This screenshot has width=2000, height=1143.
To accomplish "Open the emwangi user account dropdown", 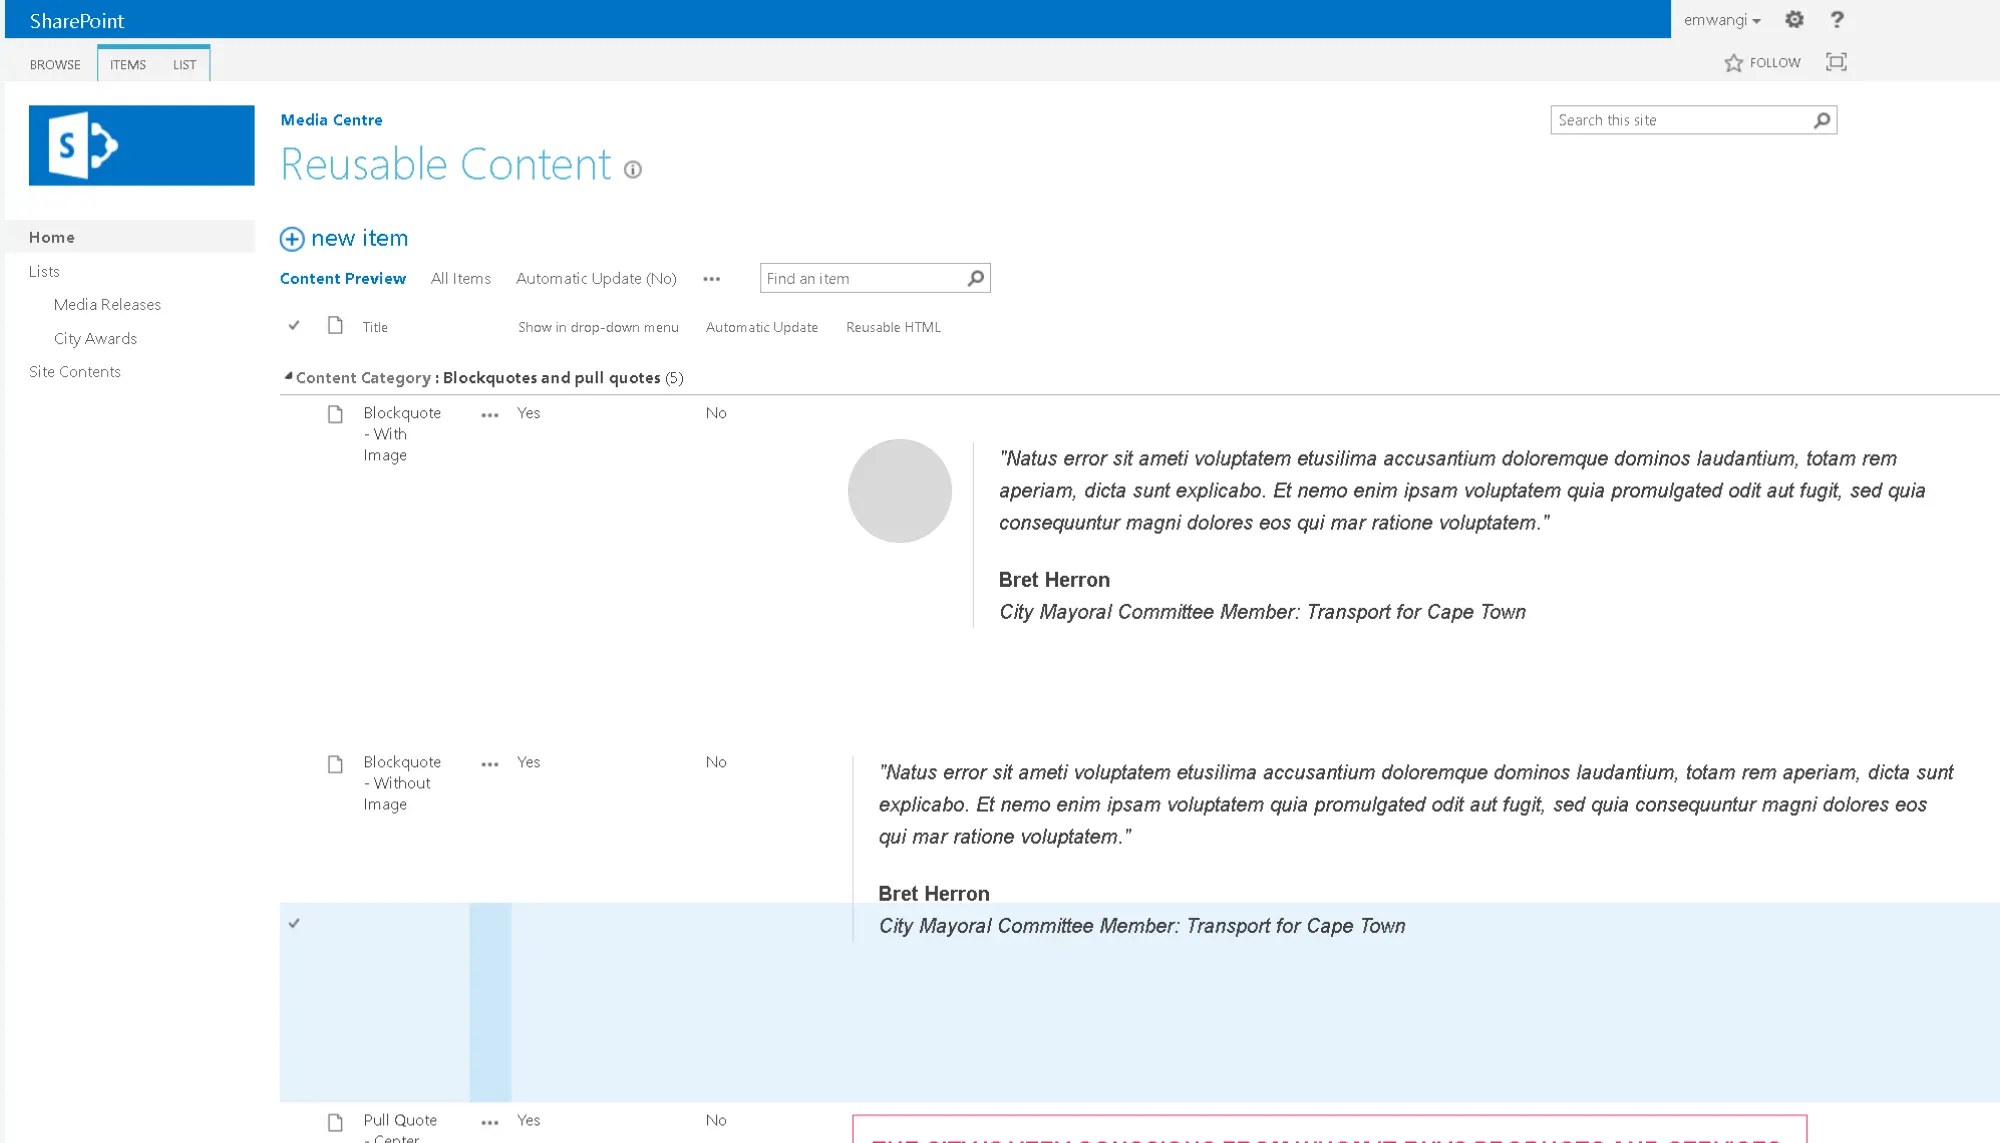I will 1722,20.
